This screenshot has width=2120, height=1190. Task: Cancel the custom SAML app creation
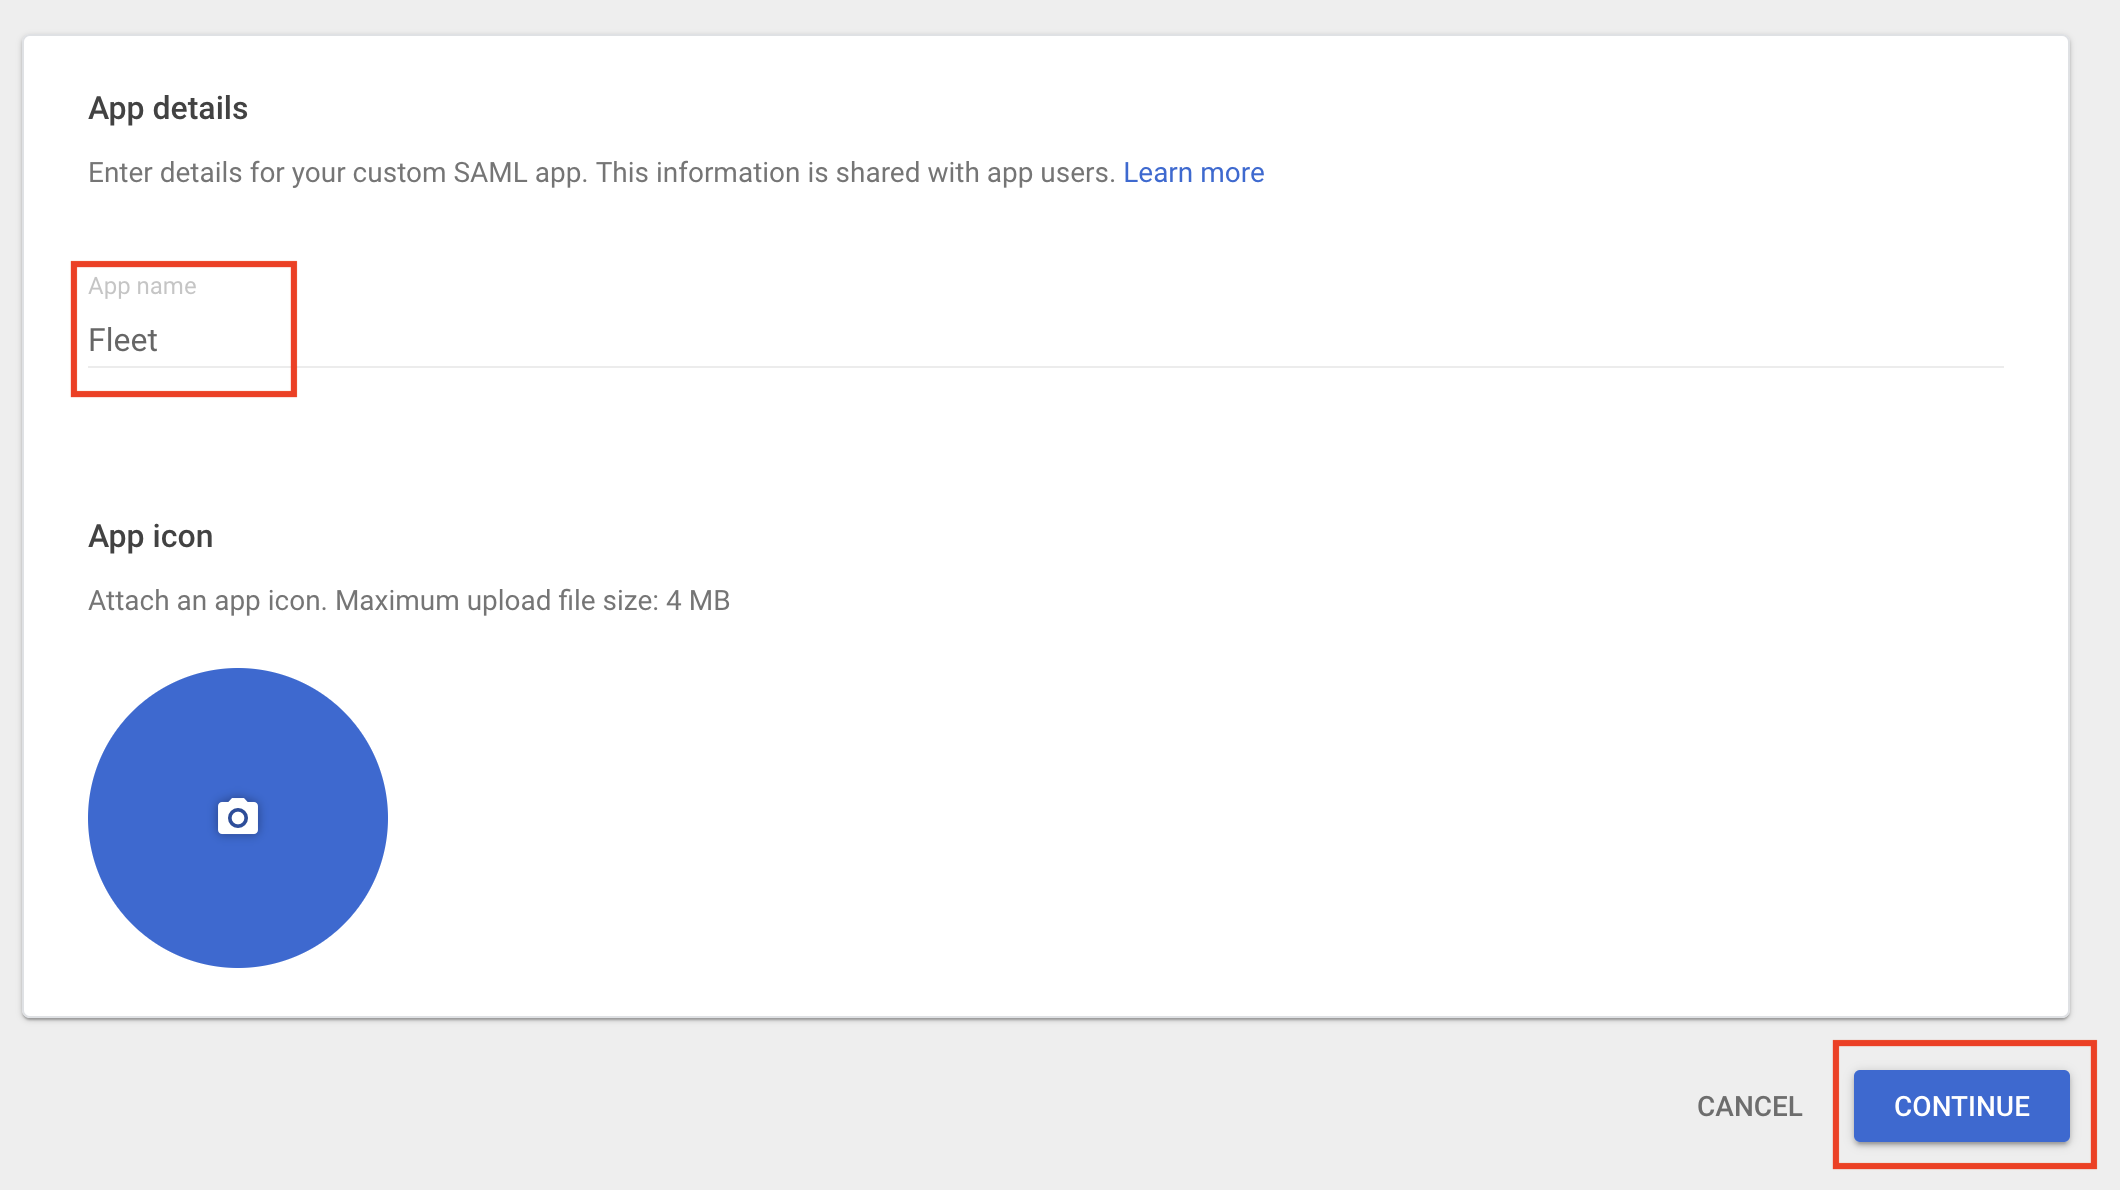[x=1748, y=1106]
